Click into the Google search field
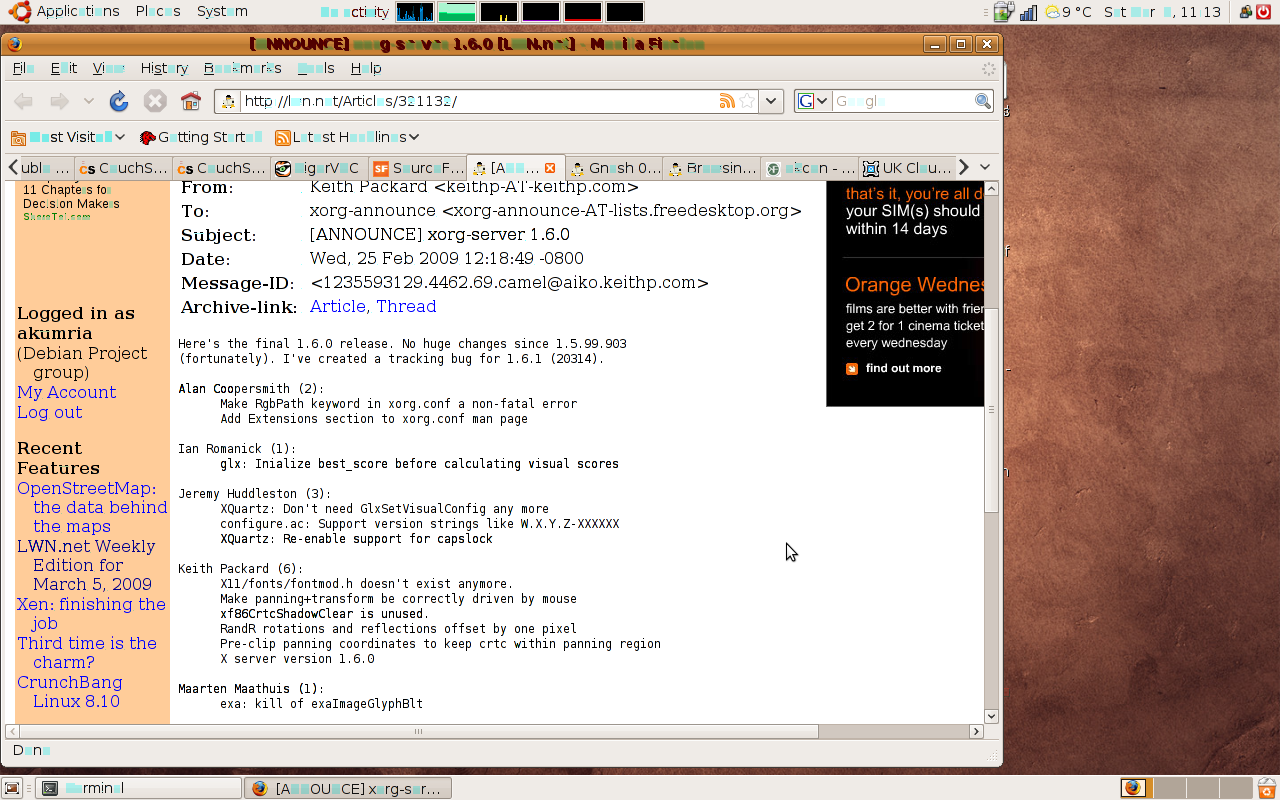The image size is (1280, 800). [902, 101]
